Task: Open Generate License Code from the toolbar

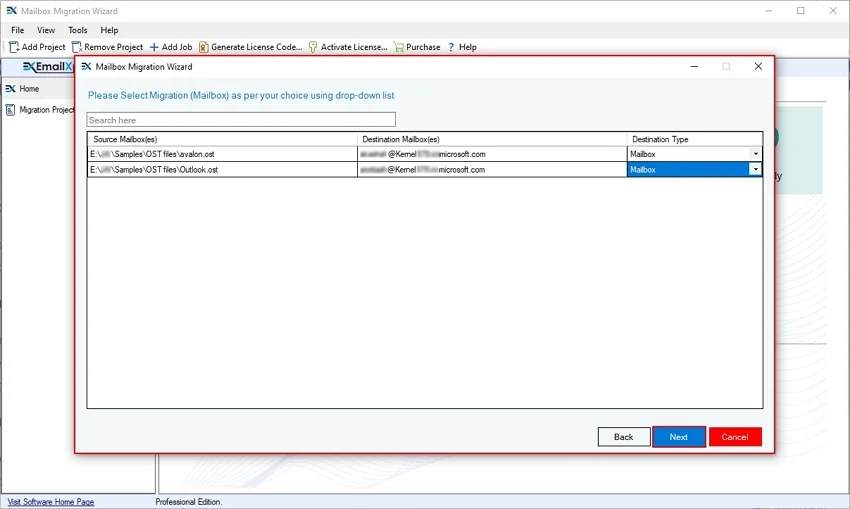Action: pos(250,47)
